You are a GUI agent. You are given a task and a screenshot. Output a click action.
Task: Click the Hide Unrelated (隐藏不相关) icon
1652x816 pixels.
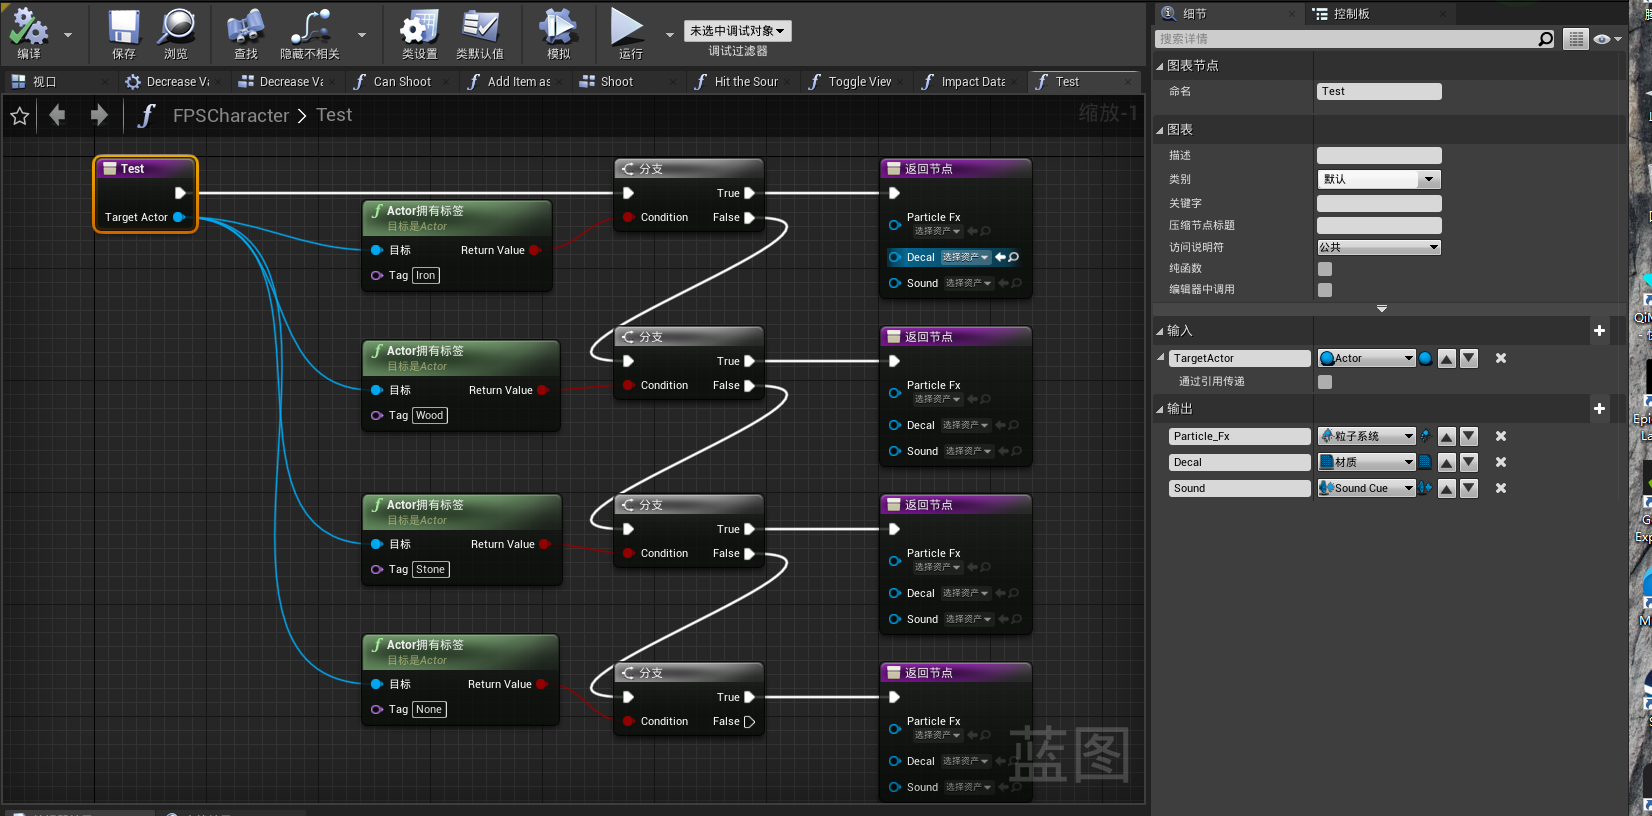[310, 26]
